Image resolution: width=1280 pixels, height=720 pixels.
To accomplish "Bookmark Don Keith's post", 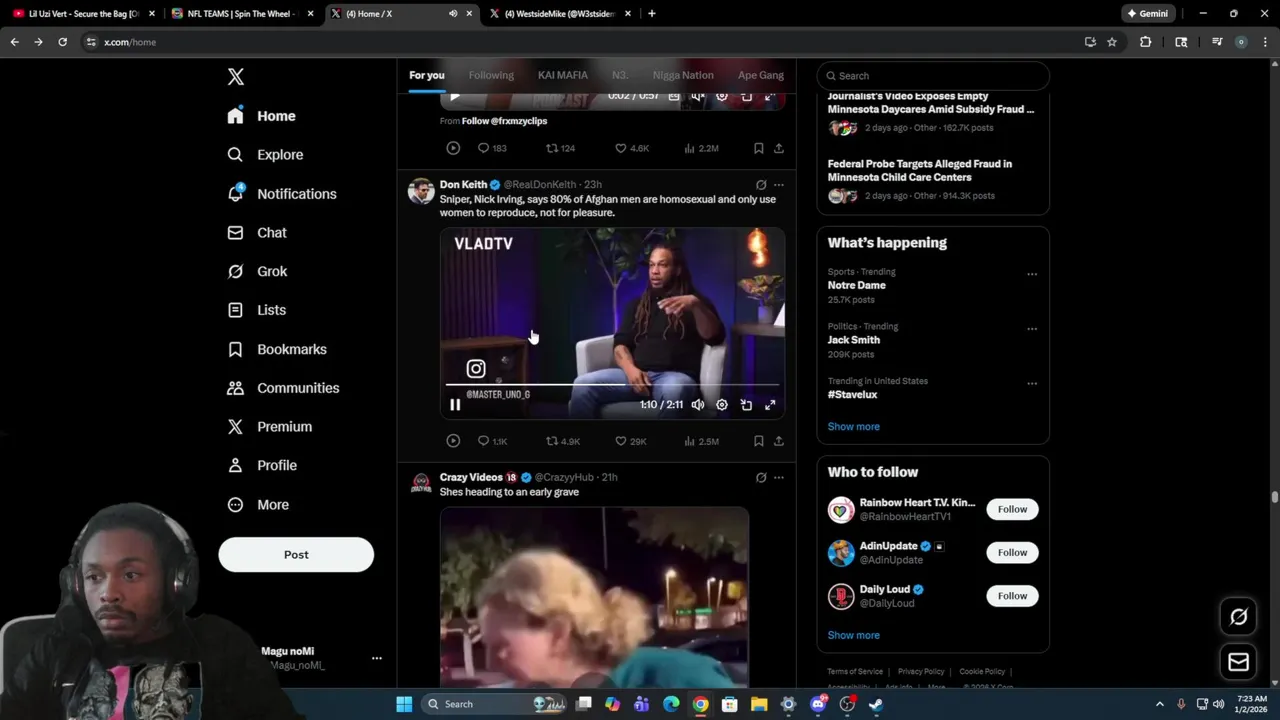I will [759, 441].
